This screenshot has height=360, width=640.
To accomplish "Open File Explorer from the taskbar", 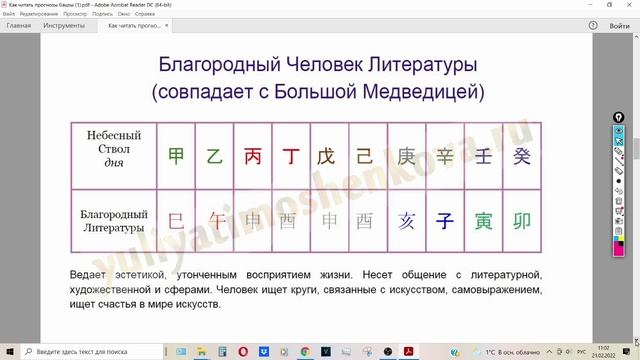I will click(202, 351).
